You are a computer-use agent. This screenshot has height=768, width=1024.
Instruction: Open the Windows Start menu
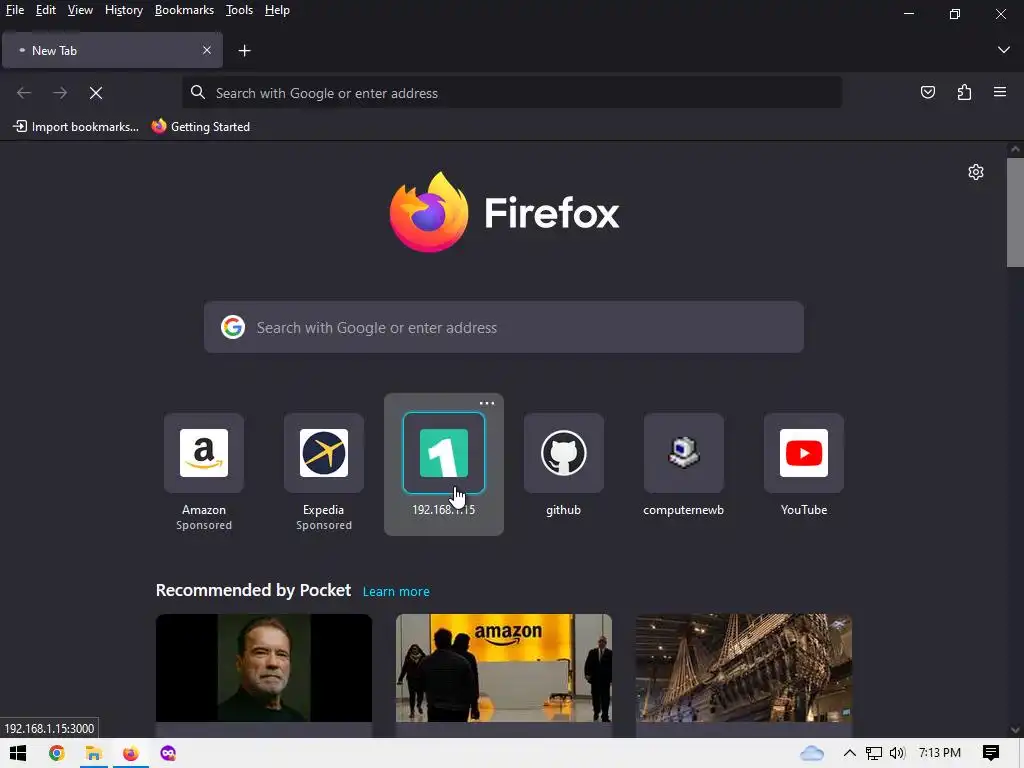[x=18, y=753]
